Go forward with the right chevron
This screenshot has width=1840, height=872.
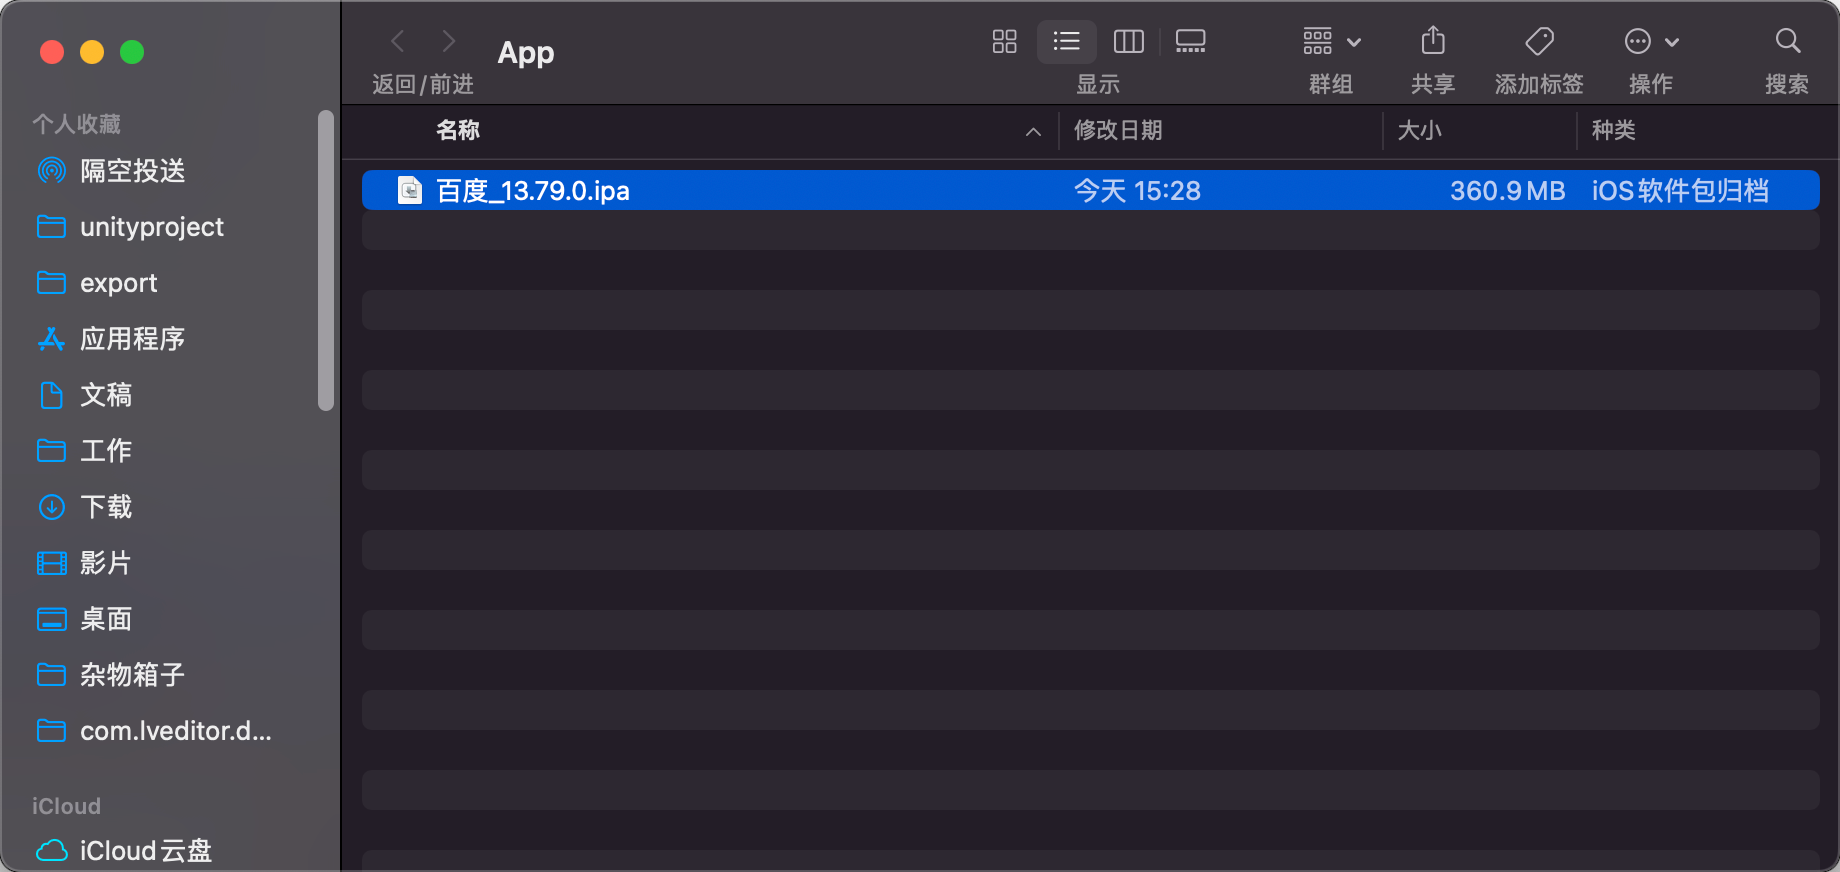coord(448,41)
